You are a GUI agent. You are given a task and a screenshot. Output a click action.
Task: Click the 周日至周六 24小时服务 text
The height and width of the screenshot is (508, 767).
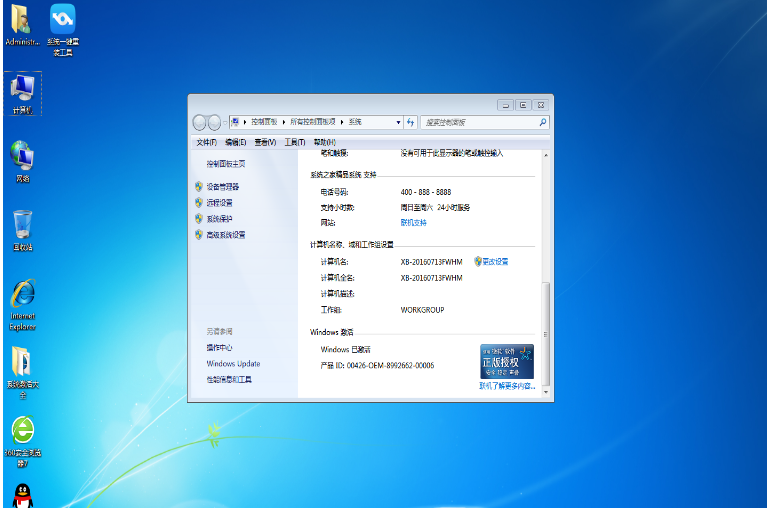(x=435, y=207)
